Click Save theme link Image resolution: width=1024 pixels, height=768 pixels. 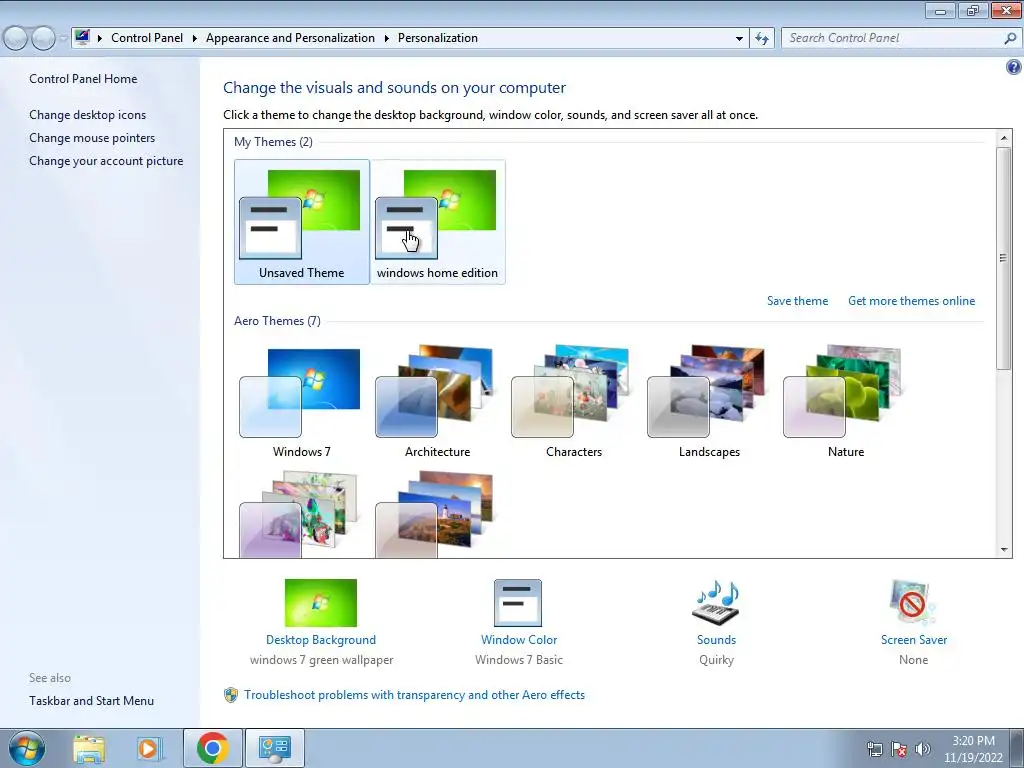click(797, 301)
